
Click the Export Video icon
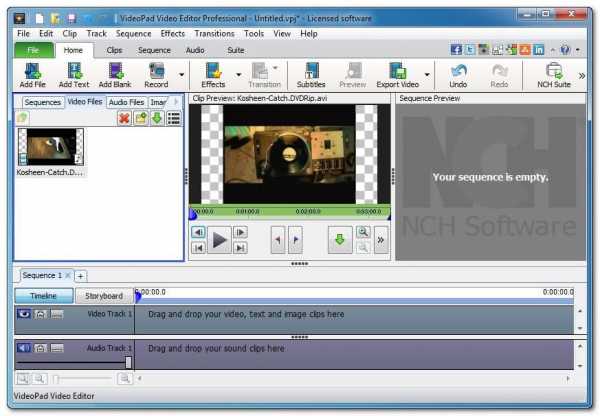[398, 75]
